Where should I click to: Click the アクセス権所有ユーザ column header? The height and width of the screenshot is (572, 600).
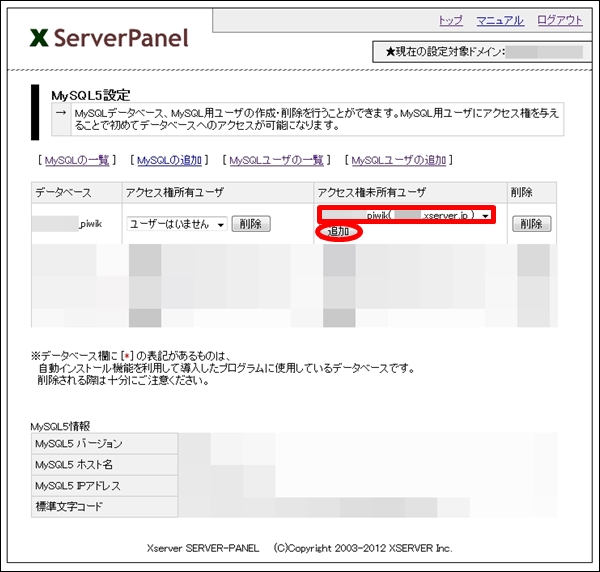click(218, 192)
